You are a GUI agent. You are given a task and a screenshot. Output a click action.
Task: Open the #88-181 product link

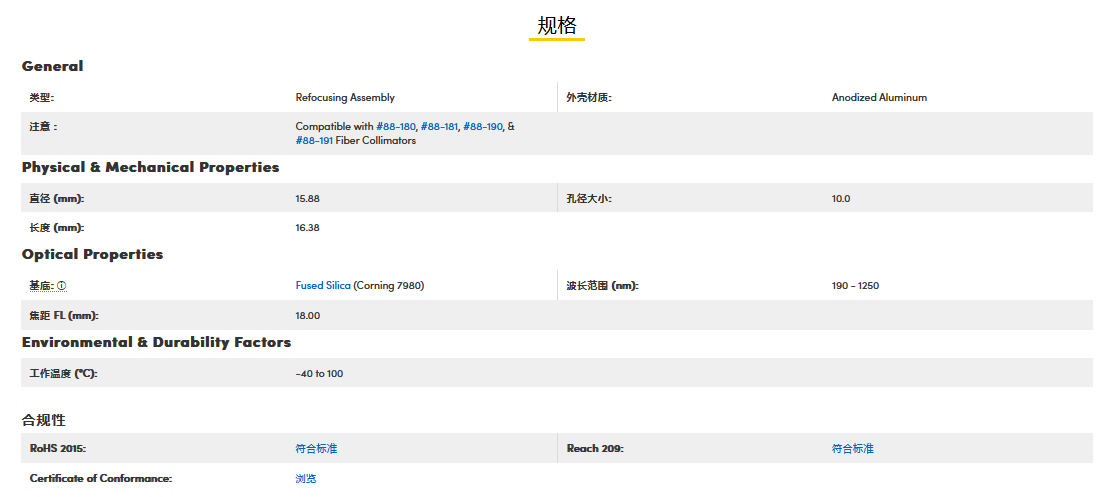439,127
